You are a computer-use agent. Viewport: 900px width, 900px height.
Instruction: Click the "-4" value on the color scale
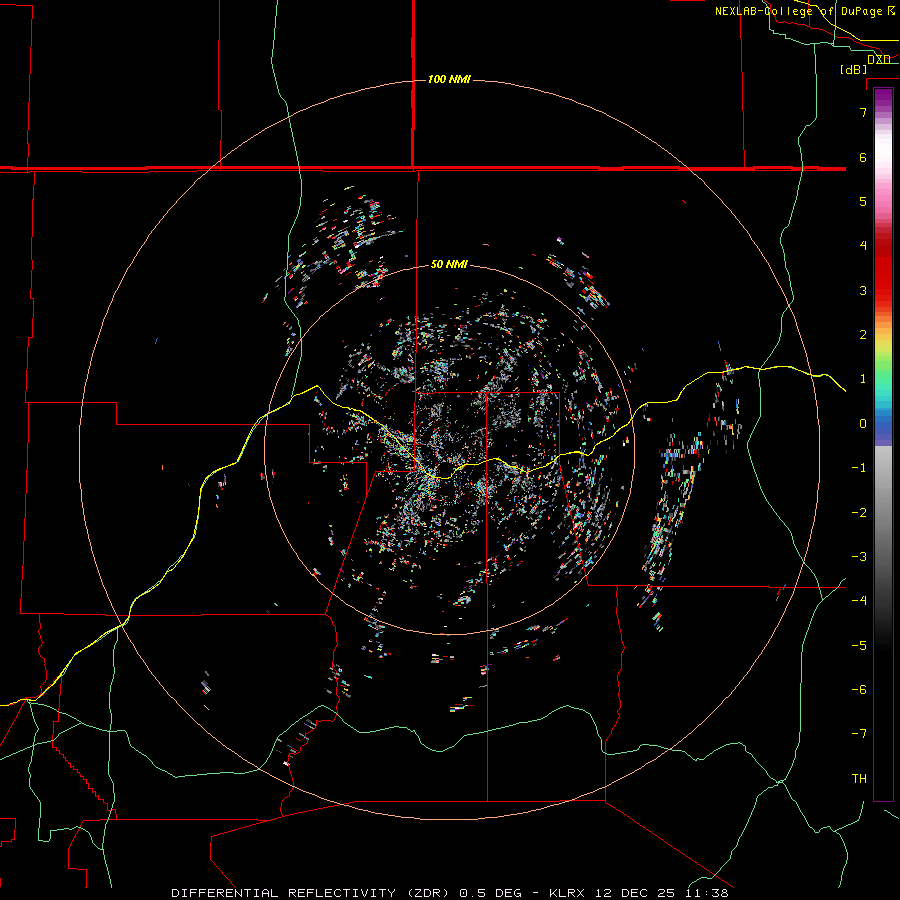click(x=859, y=601)
